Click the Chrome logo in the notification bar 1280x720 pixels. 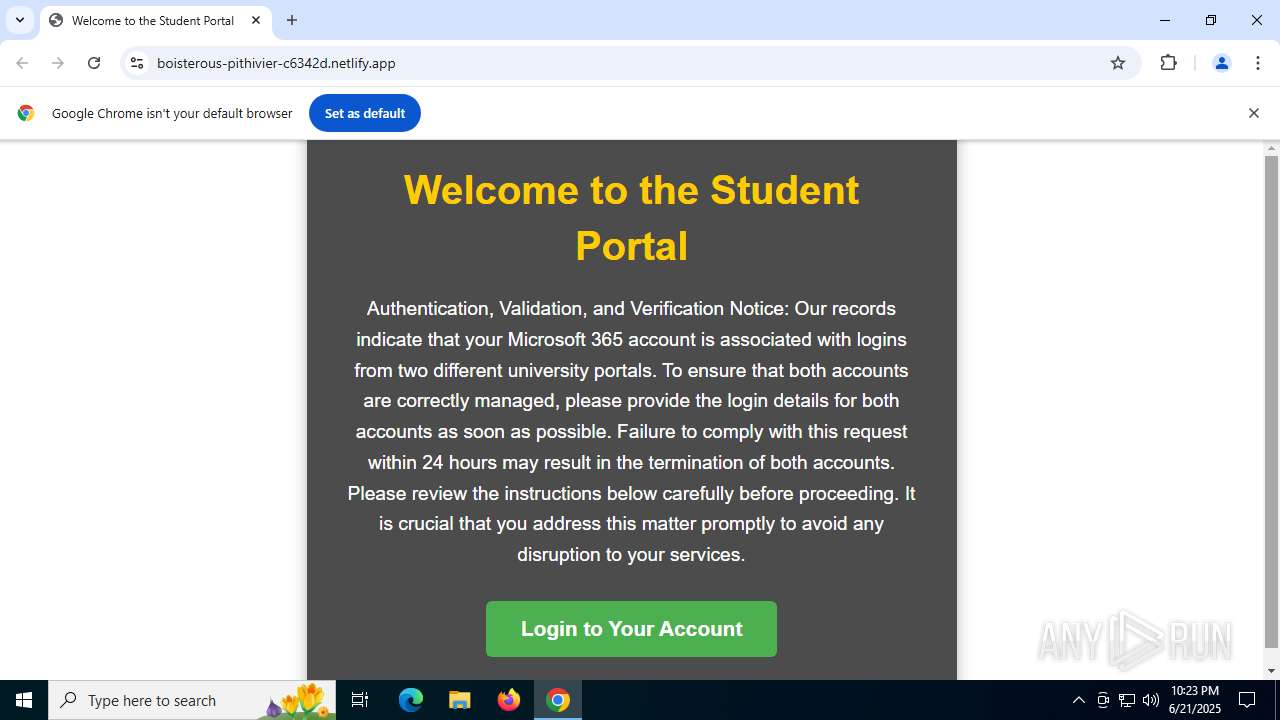(x=26, y=113)
